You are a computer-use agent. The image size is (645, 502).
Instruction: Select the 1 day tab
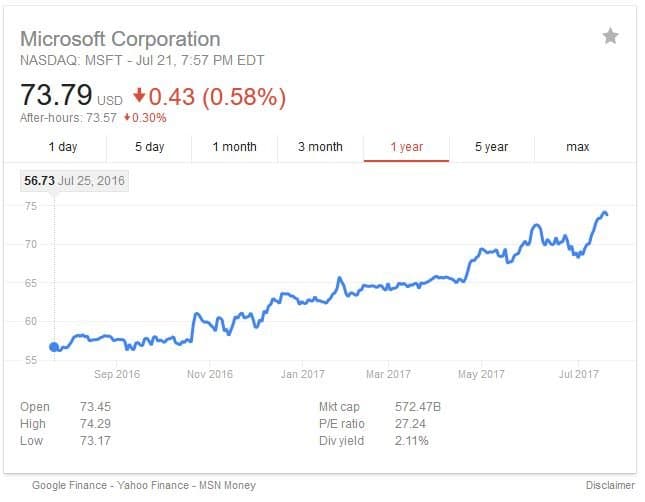[x=63, y=147]
